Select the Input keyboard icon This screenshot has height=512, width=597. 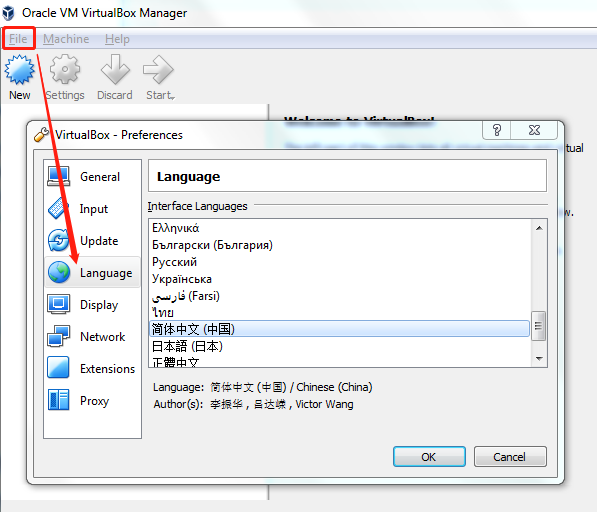[x=59, y=208]
